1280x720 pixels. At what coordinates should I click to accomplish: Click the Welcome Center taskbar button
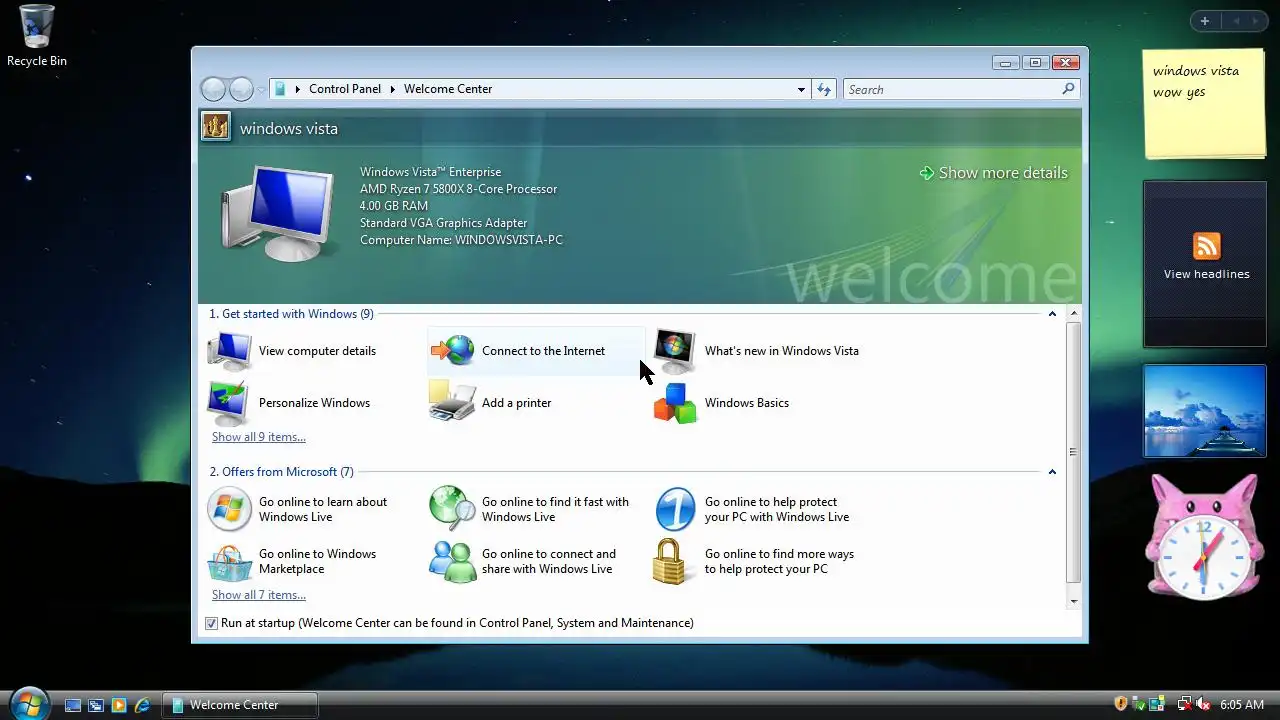[x=240, y=705]
